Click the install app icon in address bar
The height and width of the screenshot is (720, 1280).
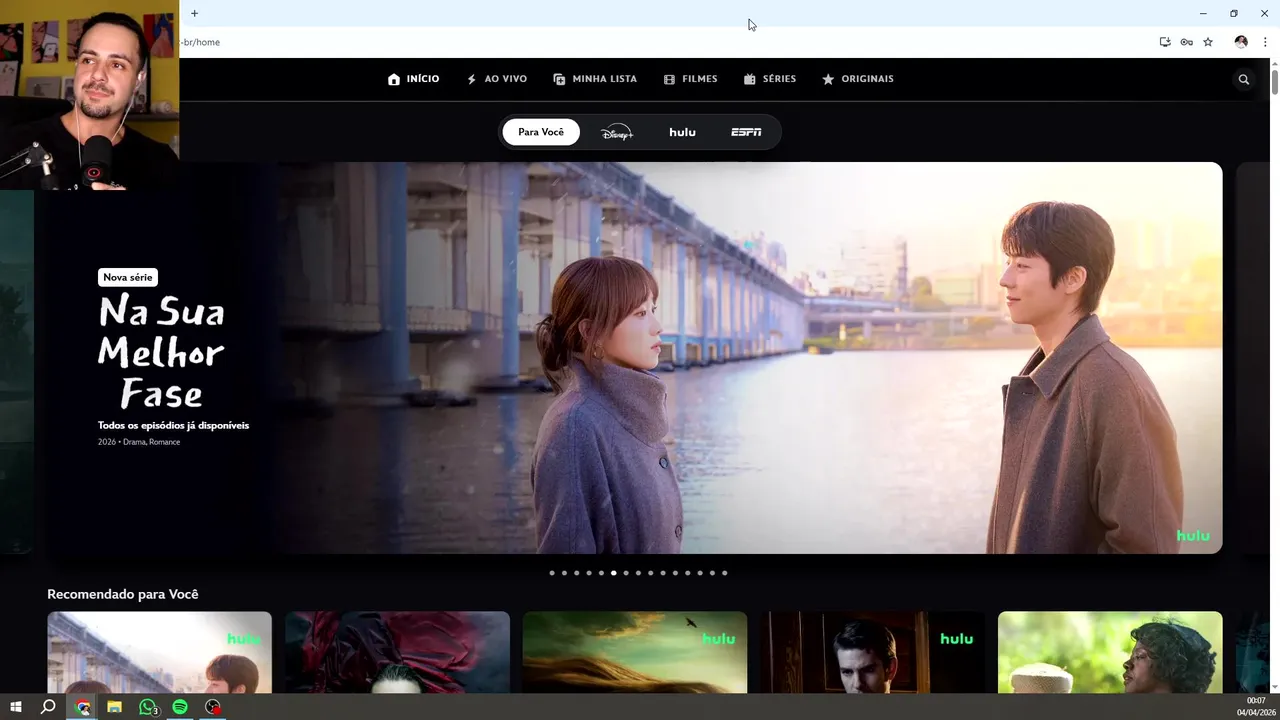click(x=1165, y=42)
